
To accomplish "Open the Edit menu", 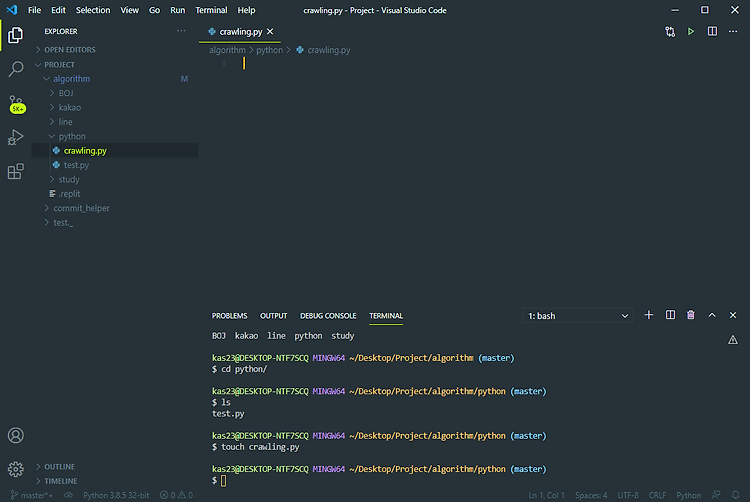I will coord(58,10).
